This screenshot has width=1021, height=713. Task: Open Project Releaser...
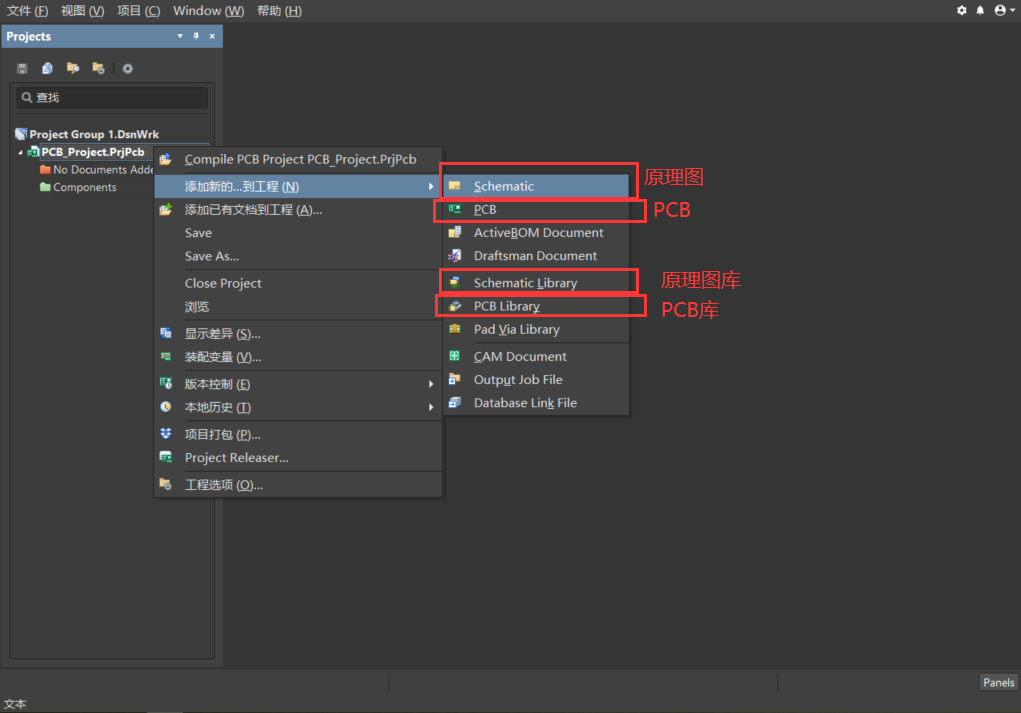[298, 458]
